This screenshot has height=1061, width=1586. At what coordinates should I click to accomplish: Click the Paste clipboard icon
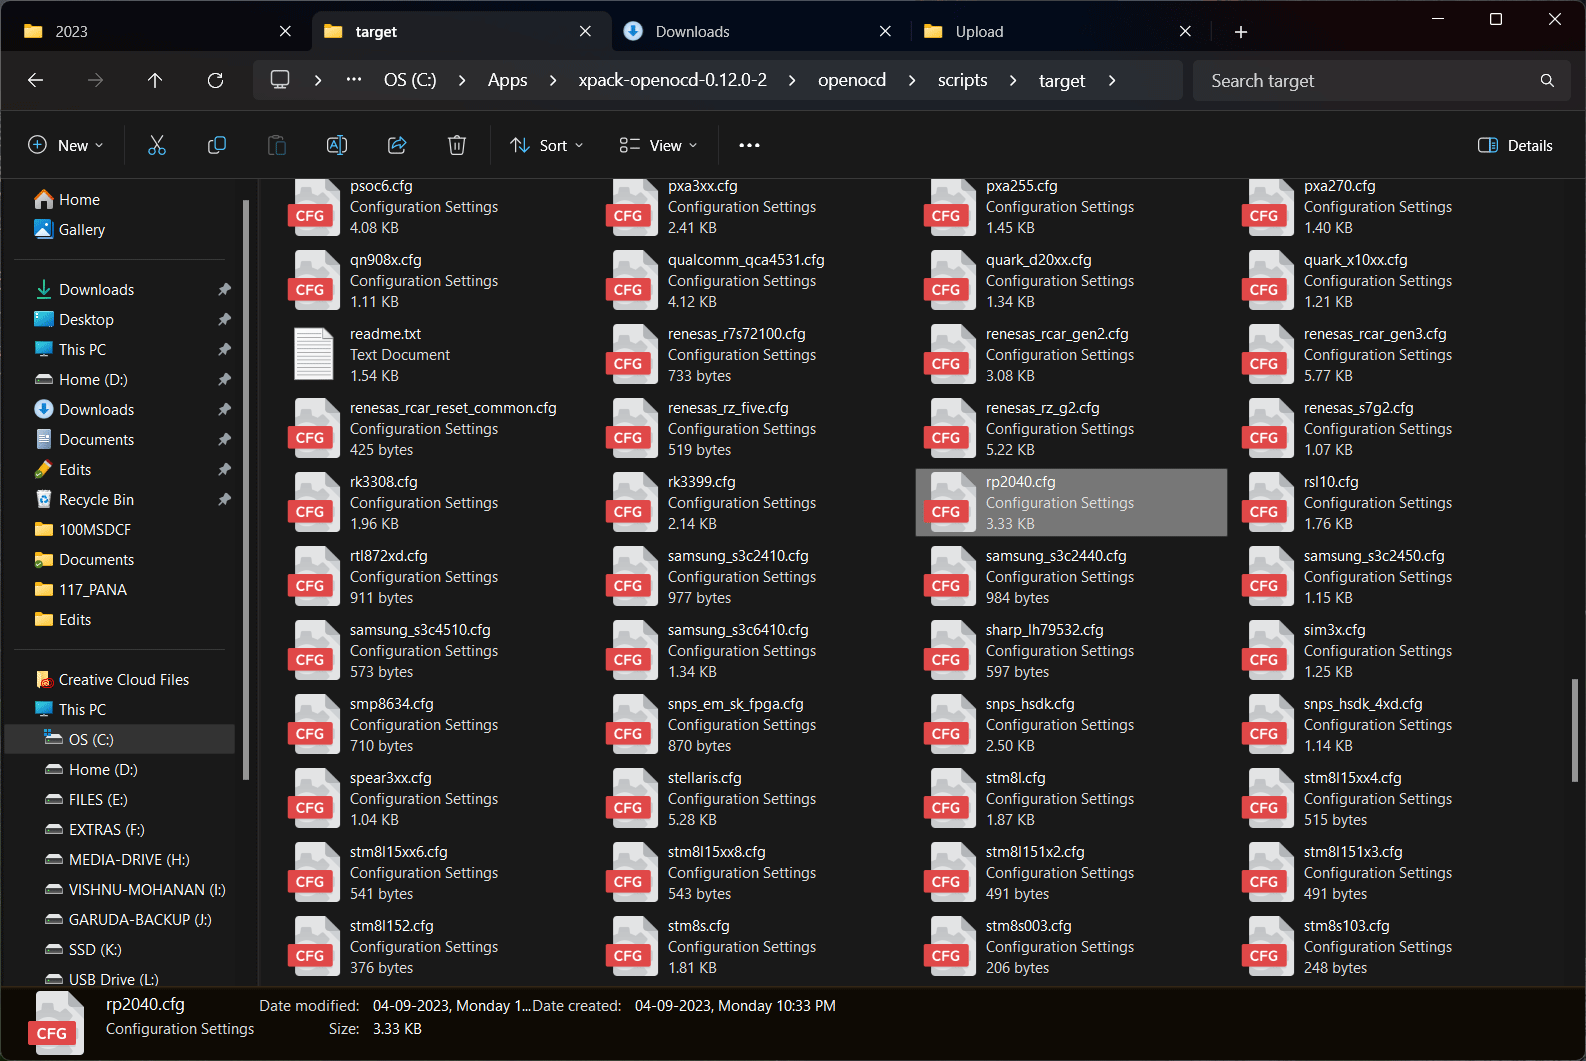(277, 145)
